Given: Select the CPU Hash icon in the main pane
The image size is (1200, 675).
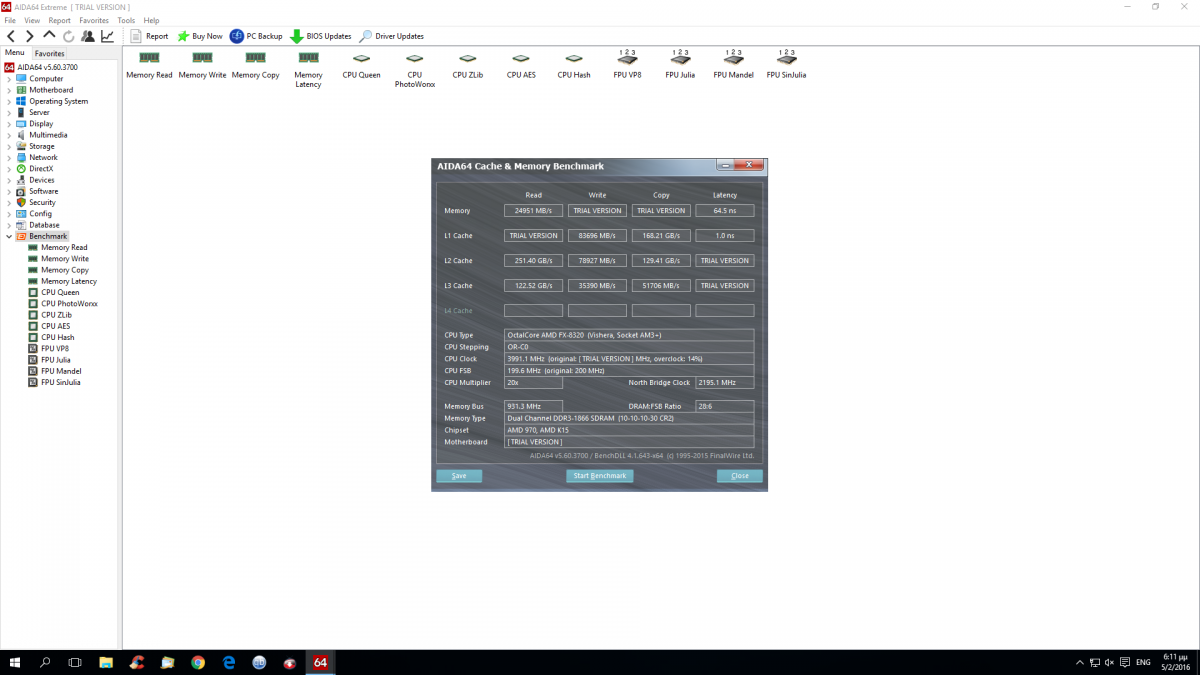Looking at the screenshot, I should tap(574, 65).
